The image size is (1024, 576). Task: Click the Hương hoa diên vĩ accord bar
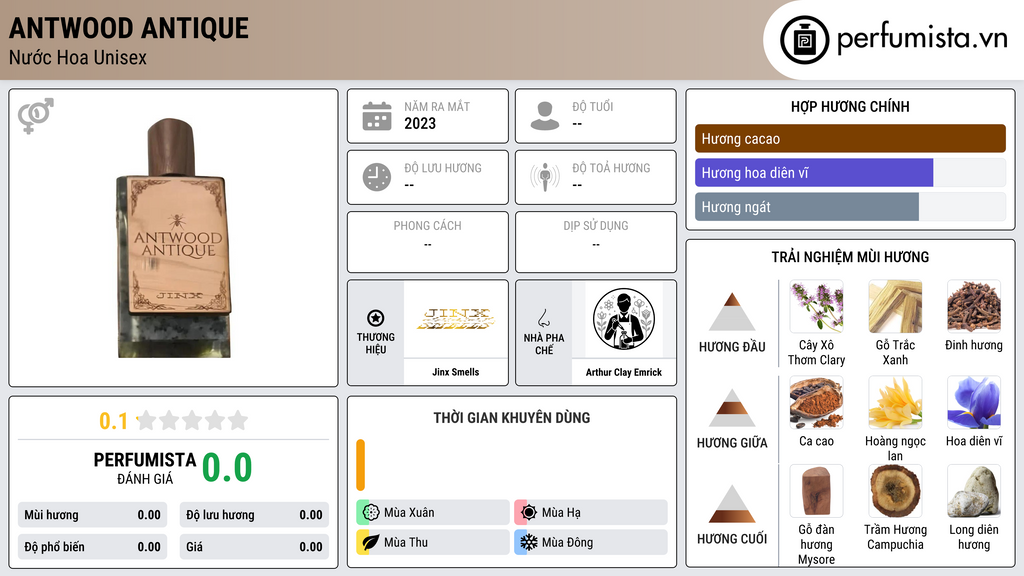(x=850, y=172)
